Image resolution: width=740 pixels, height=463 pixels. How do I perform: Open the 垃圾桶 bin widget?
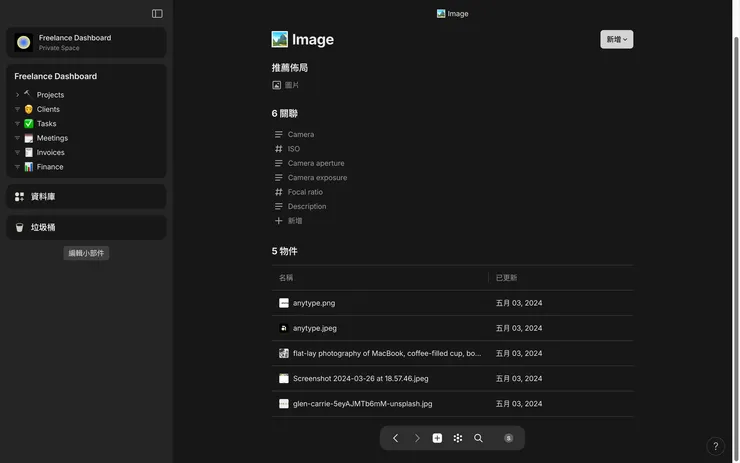click(86, 227)
